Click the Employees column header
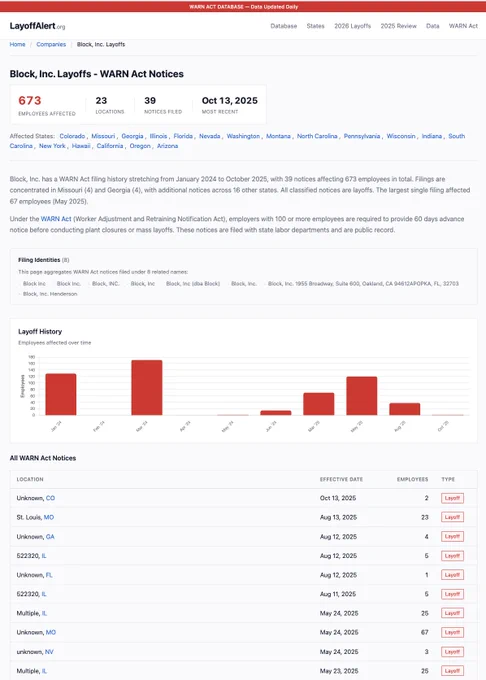486x680 pixels. (412, 480)
